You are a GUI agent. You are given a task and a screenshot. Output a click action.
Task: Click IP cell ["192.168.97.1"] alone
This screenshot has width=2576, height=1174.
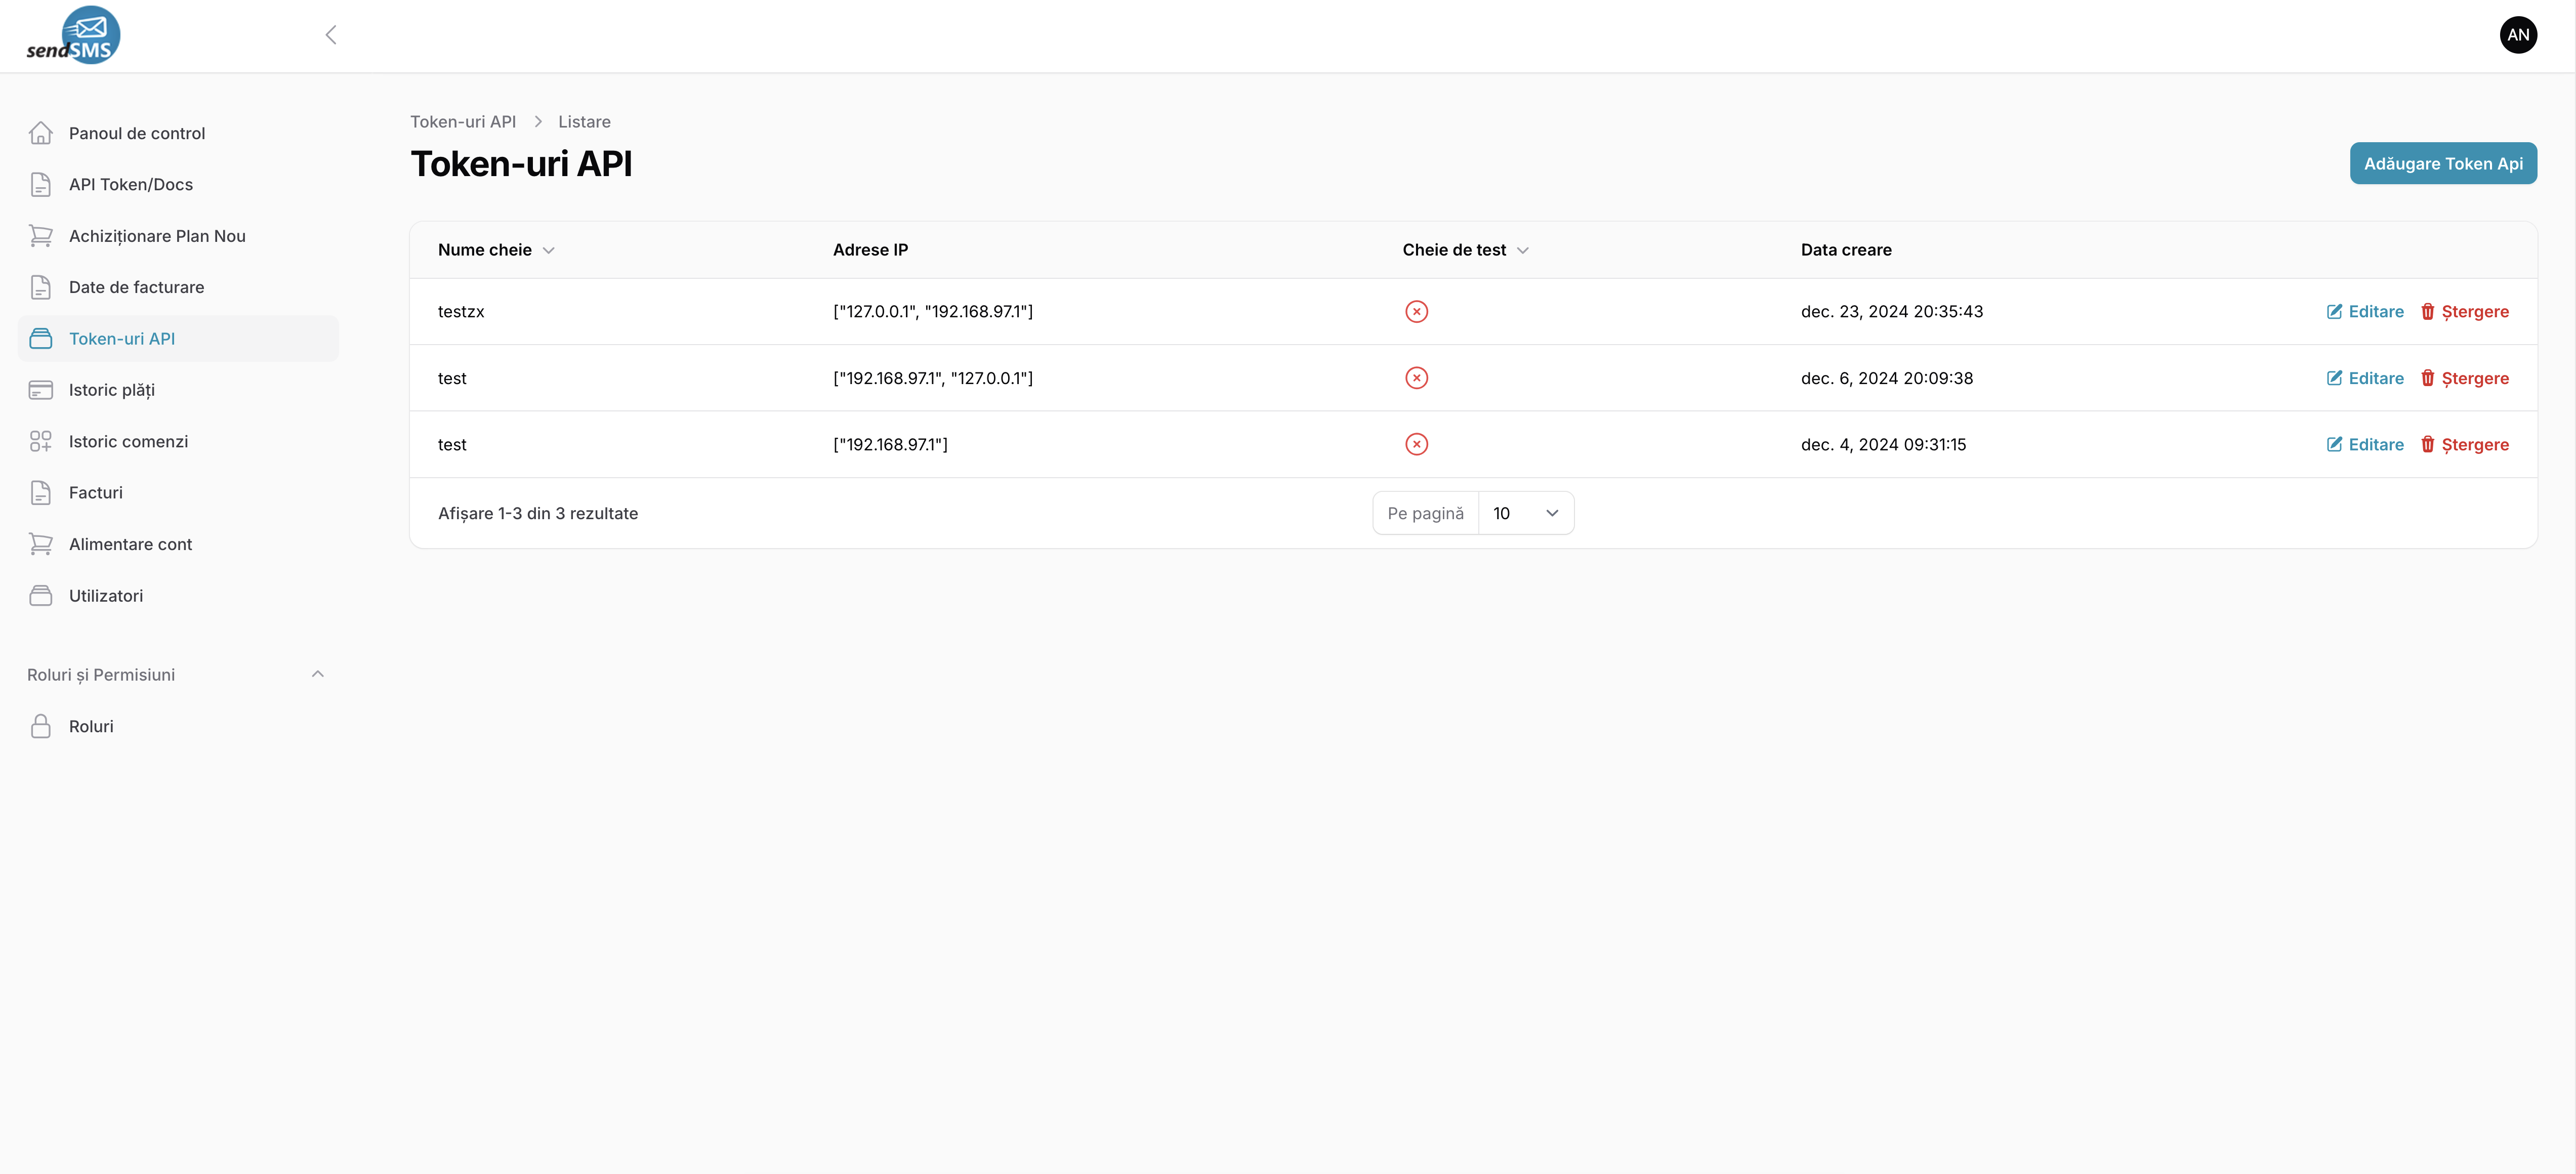pyautogui.click(x=890, y=444)
